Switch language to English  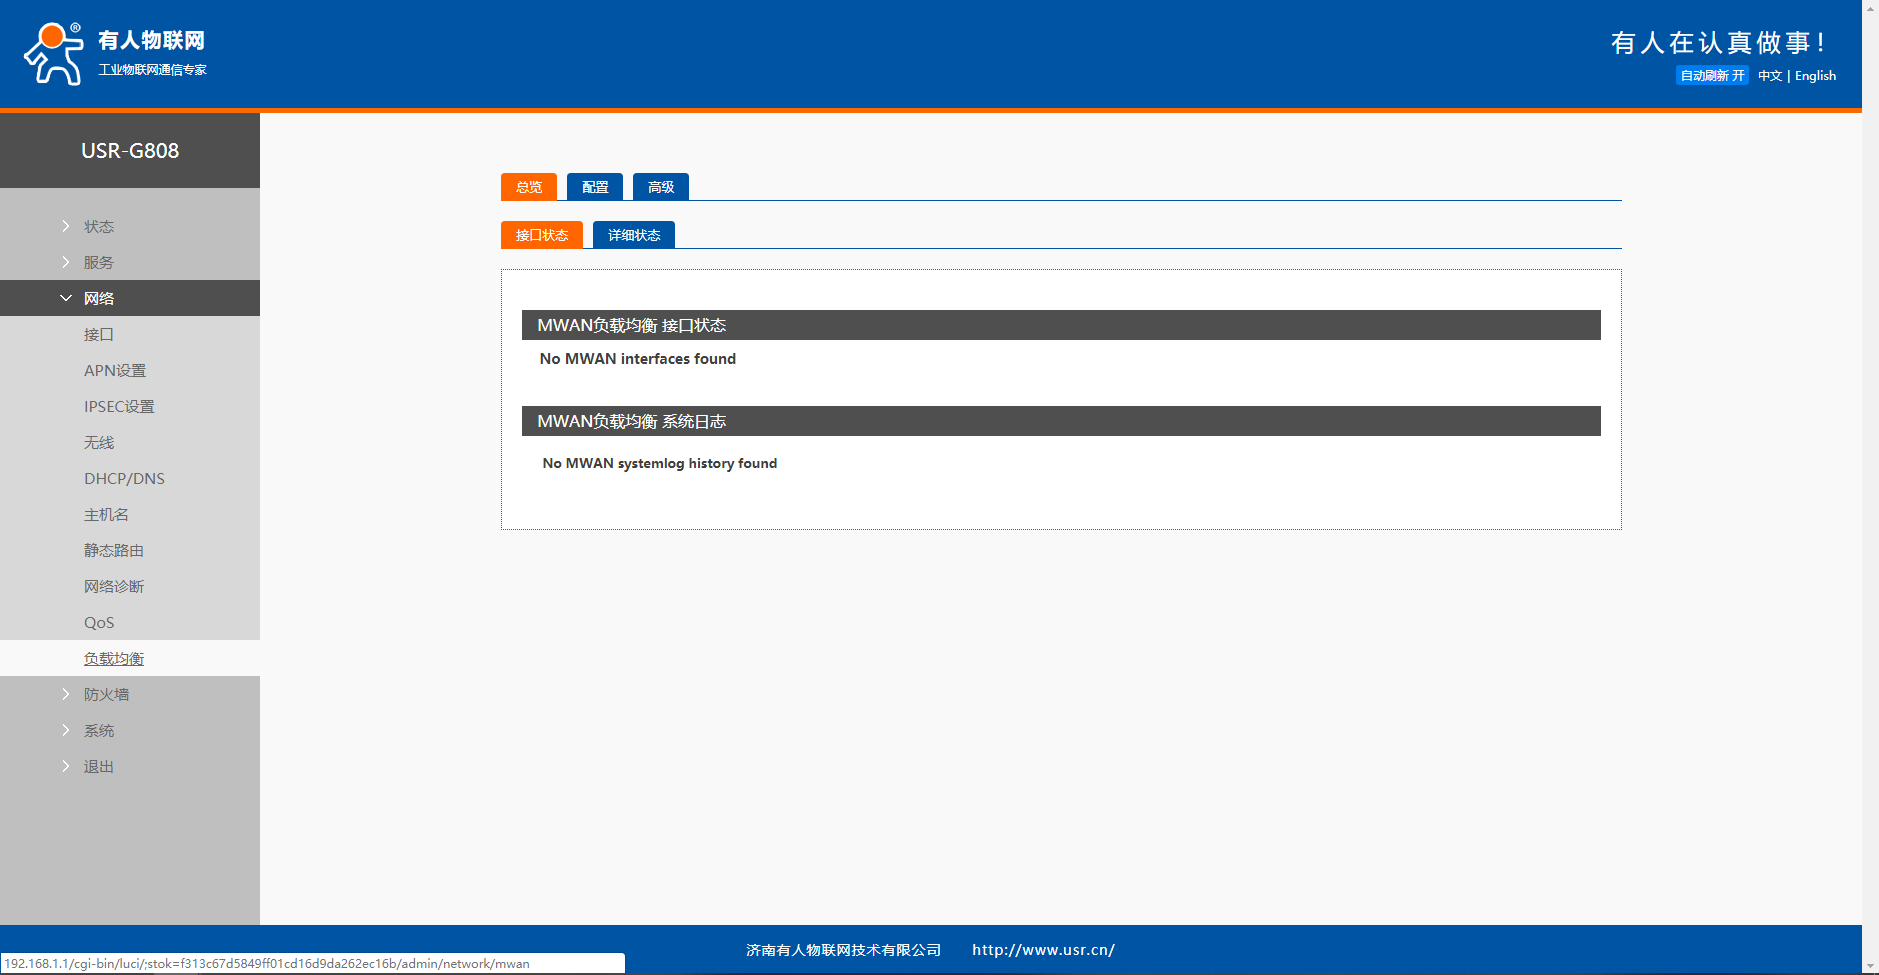coord(1815,76)
